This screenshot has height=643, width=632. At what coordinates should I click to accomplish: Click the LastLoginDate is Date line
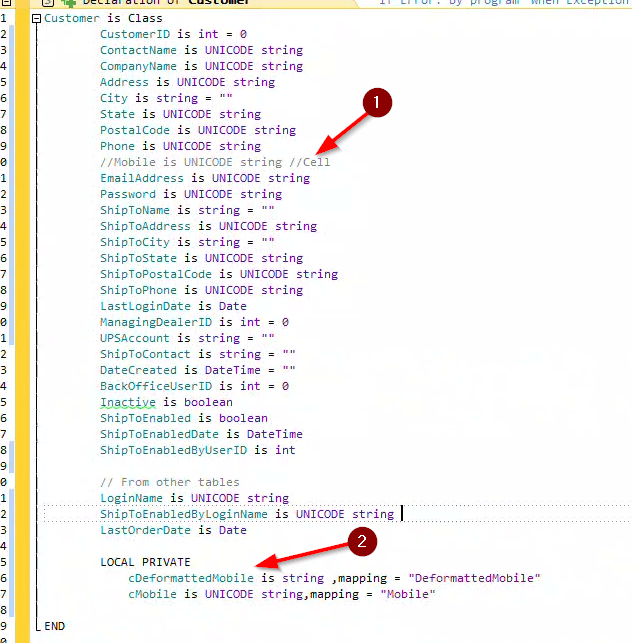pyautogui.click(x=173, y=306)
